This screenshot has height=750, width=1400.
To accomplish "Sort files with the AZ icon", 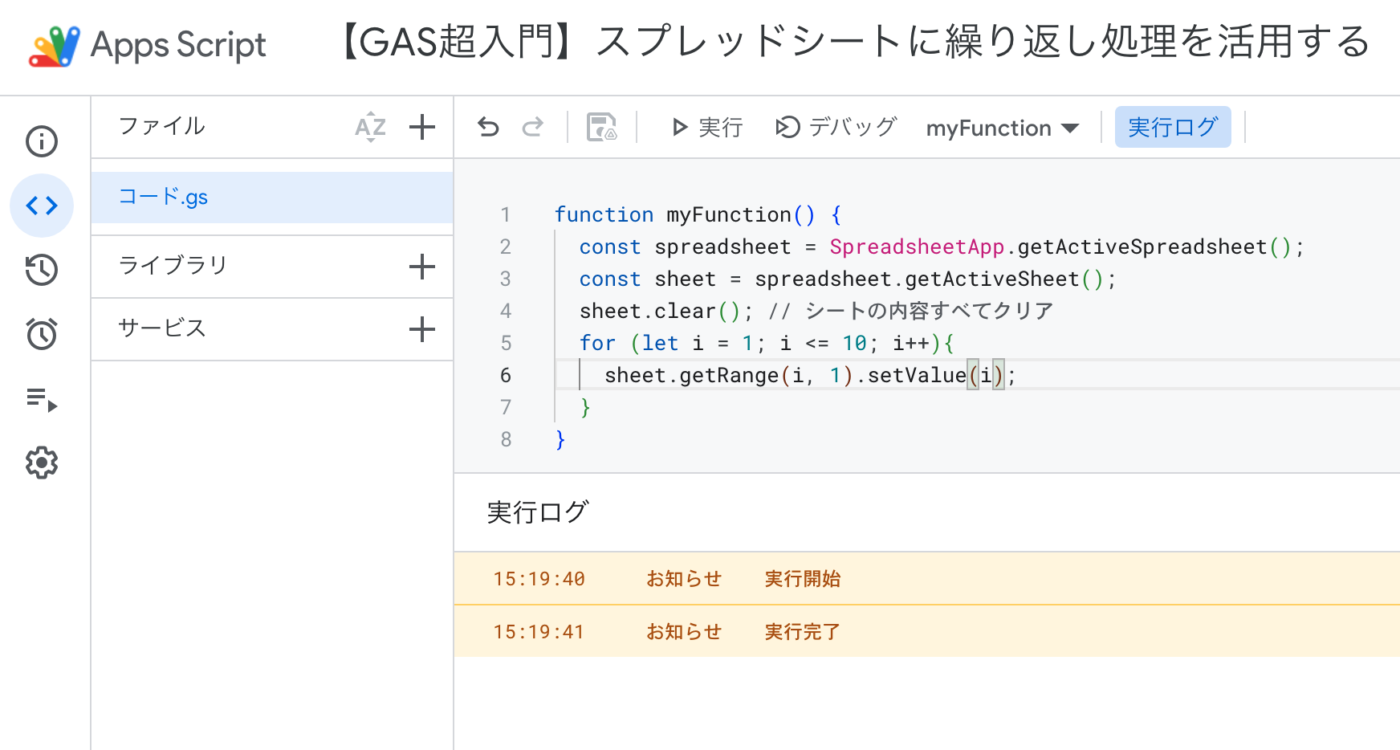I will click(370, 127).
